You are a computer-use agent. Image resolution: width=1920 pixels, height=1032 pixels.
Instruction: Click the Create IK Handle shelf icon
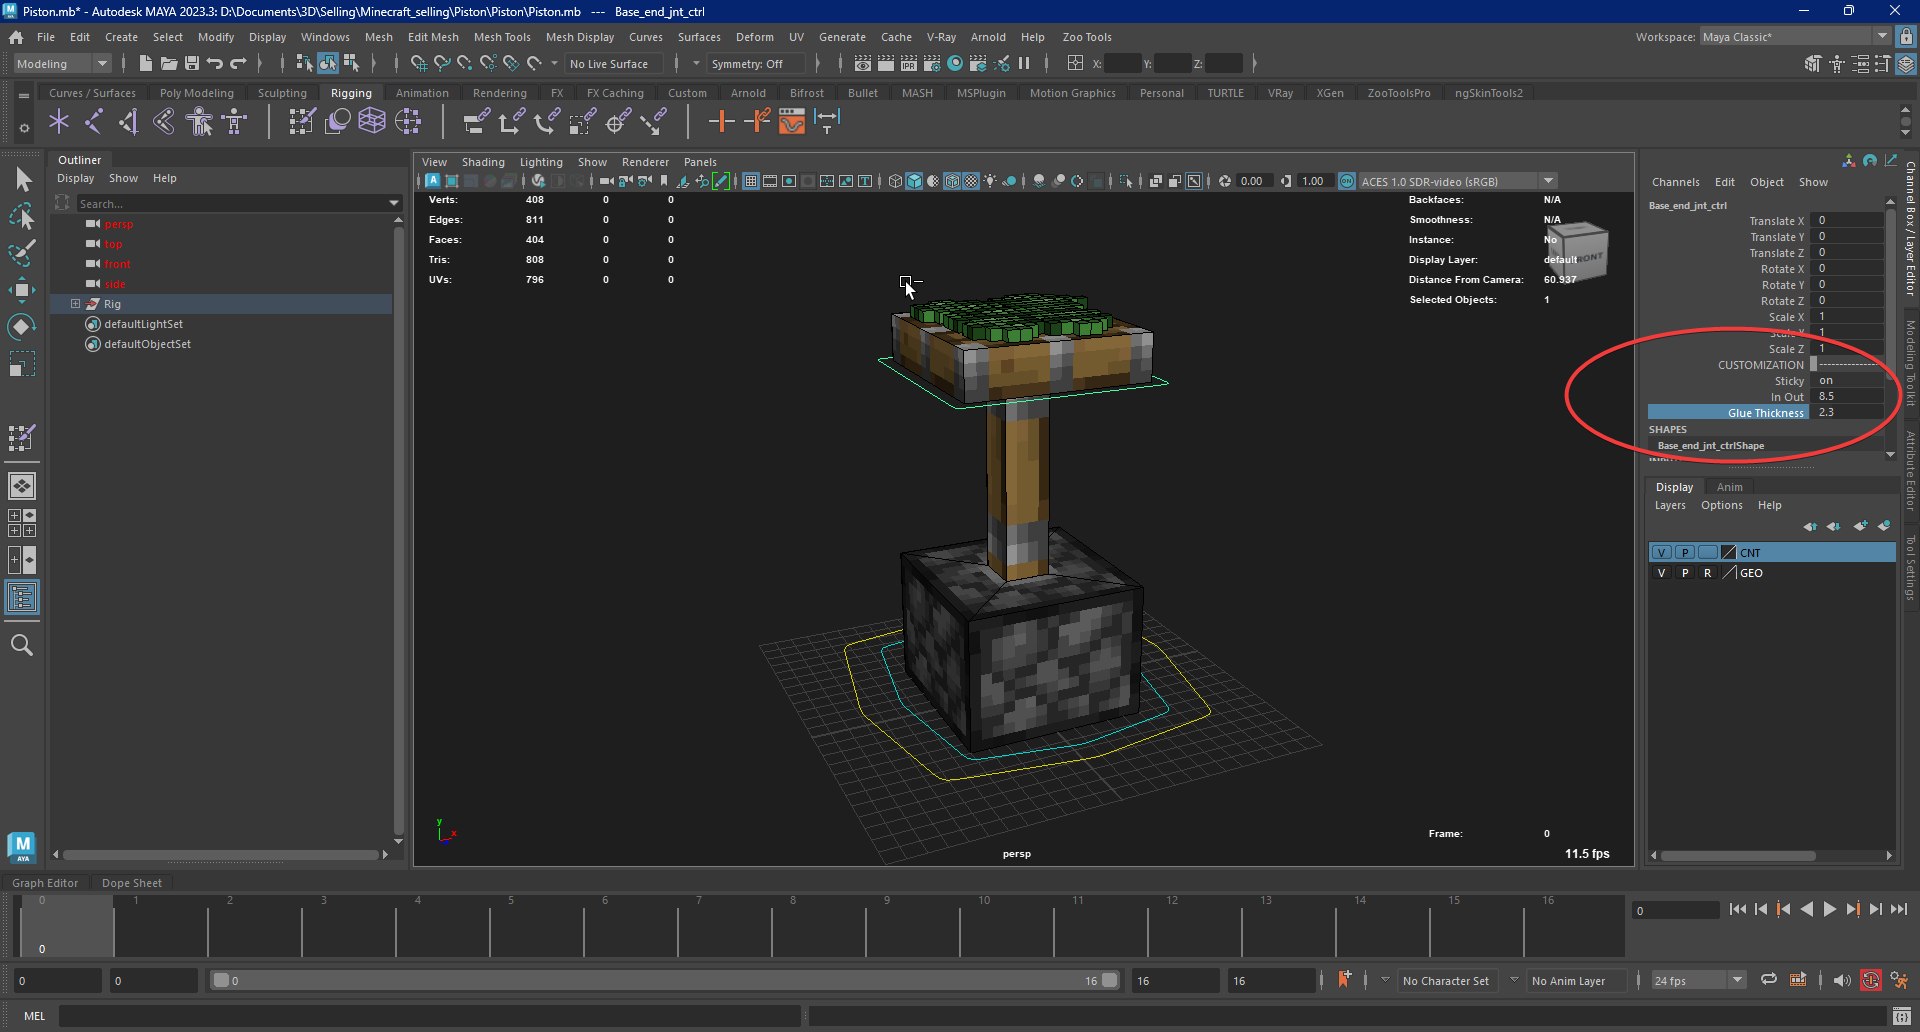pyautogui.click(x=128, y=122)
